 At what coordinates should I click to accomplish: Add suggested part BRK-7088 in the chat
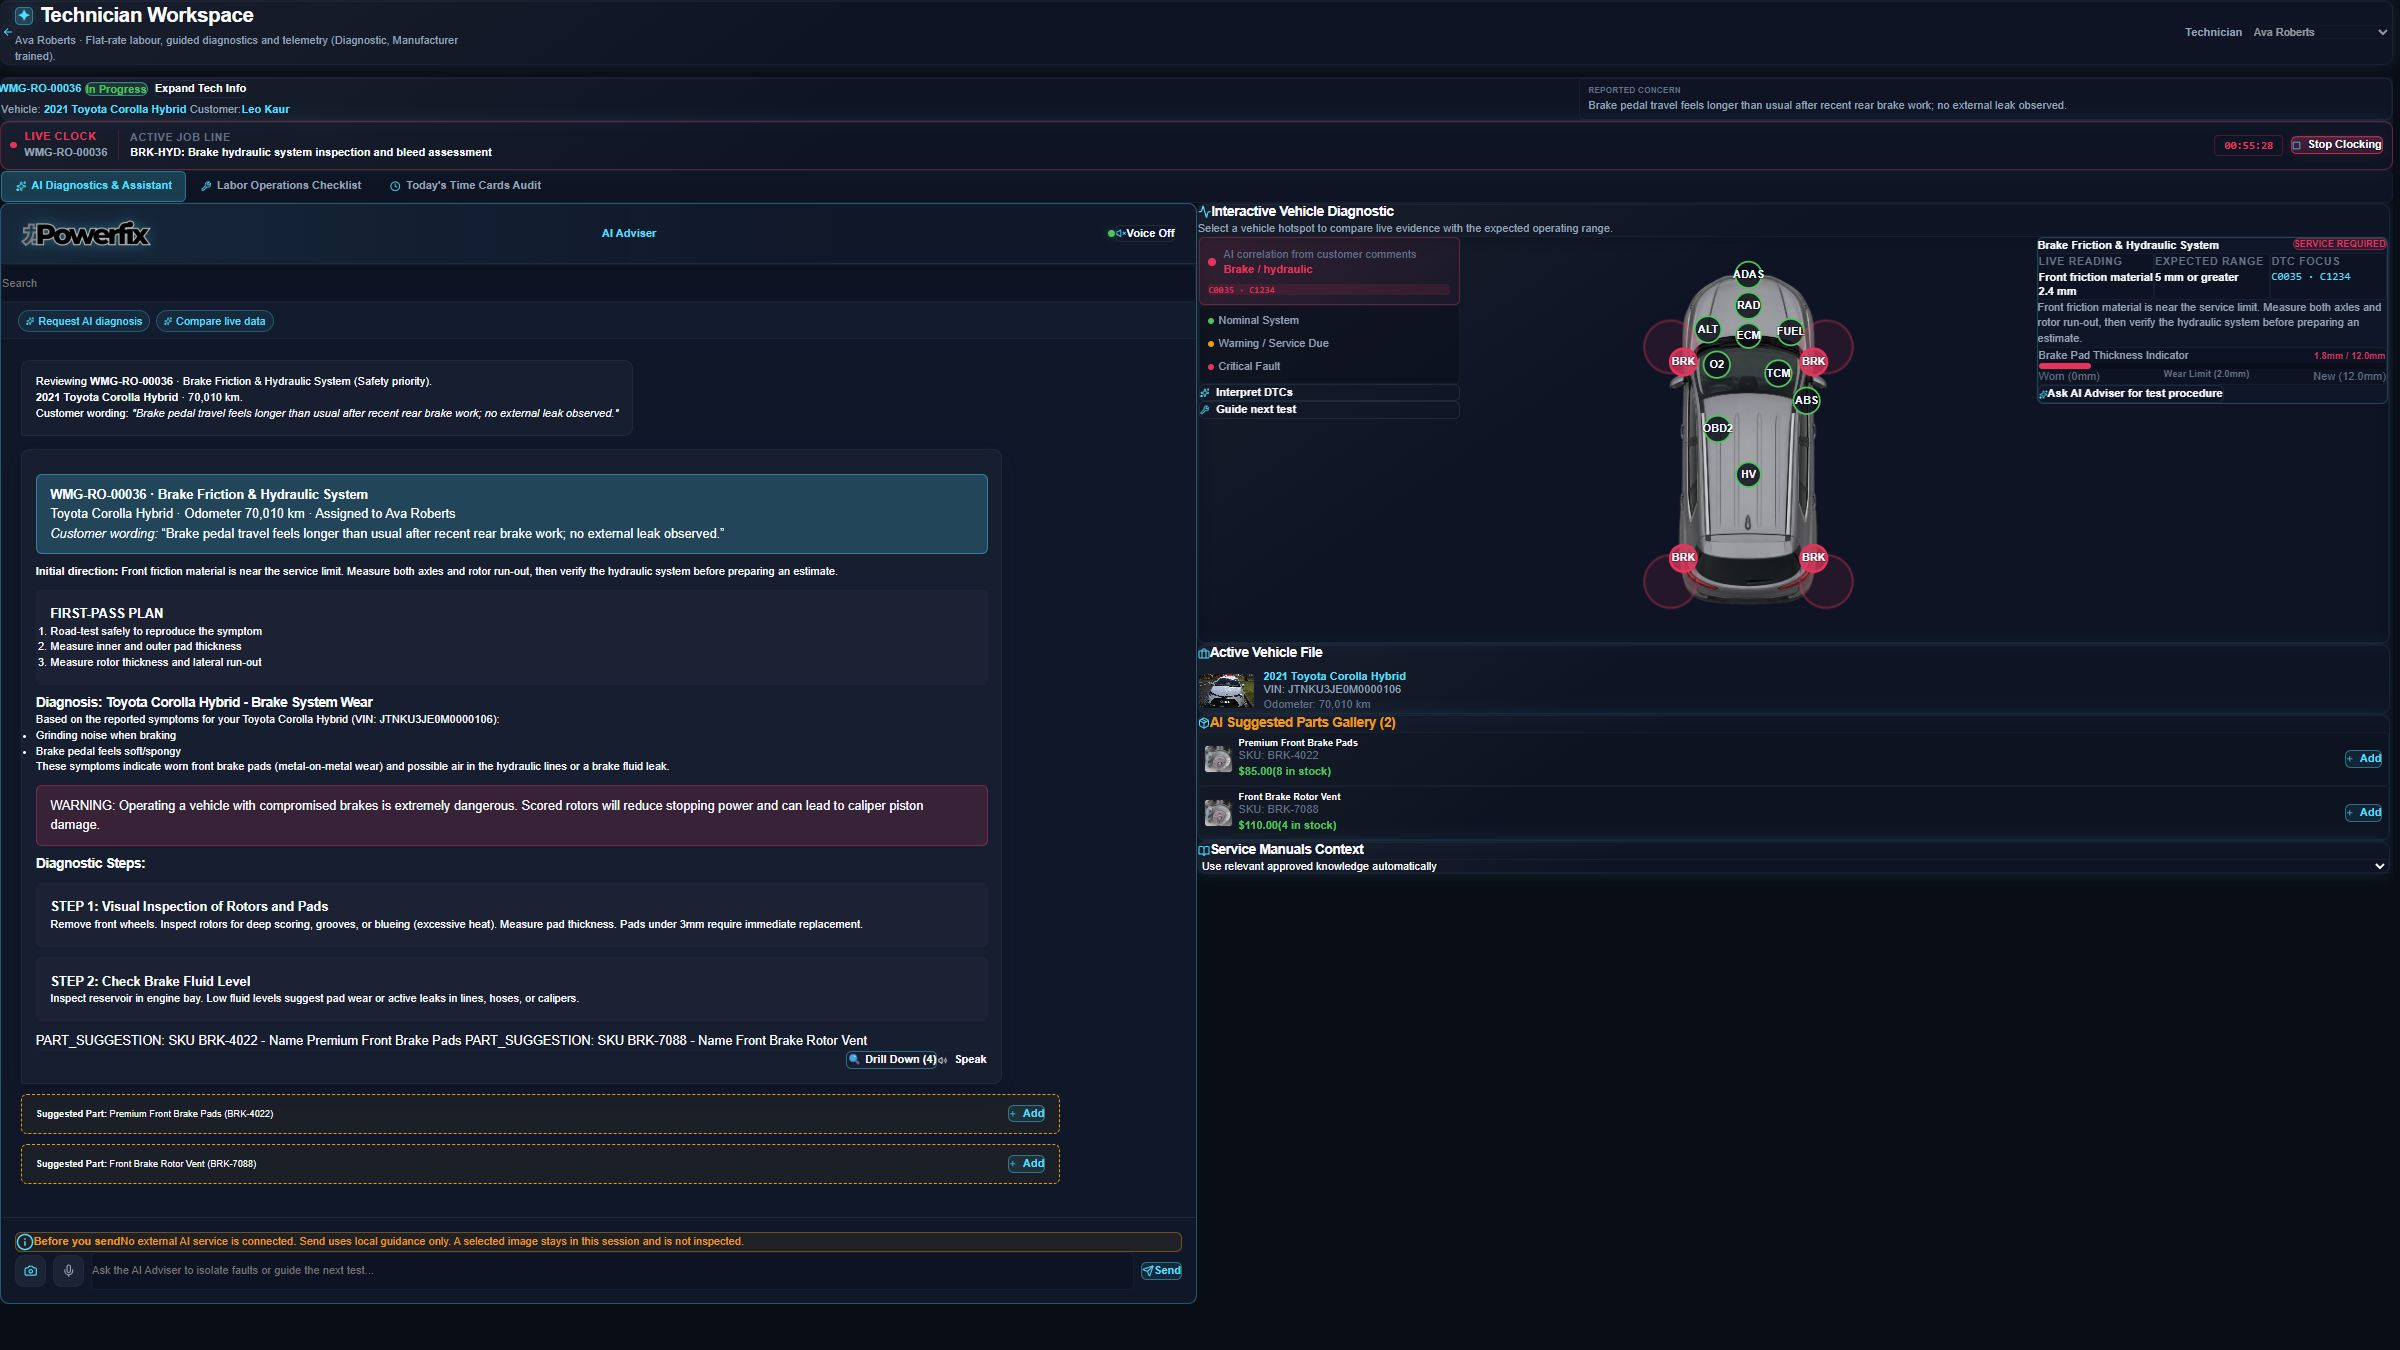pos(1027,1164)
